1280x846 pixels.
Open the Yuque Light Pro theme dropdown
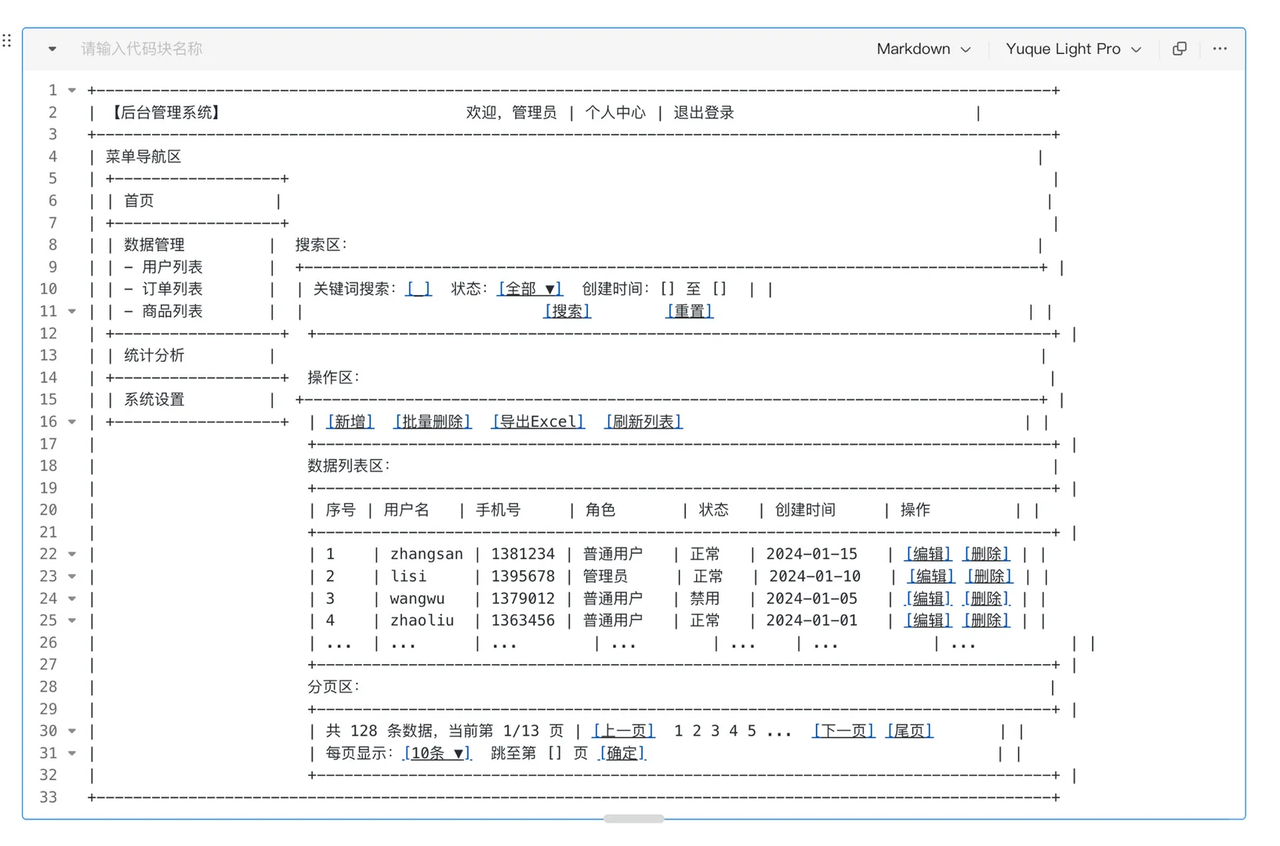click(1074, 49)
